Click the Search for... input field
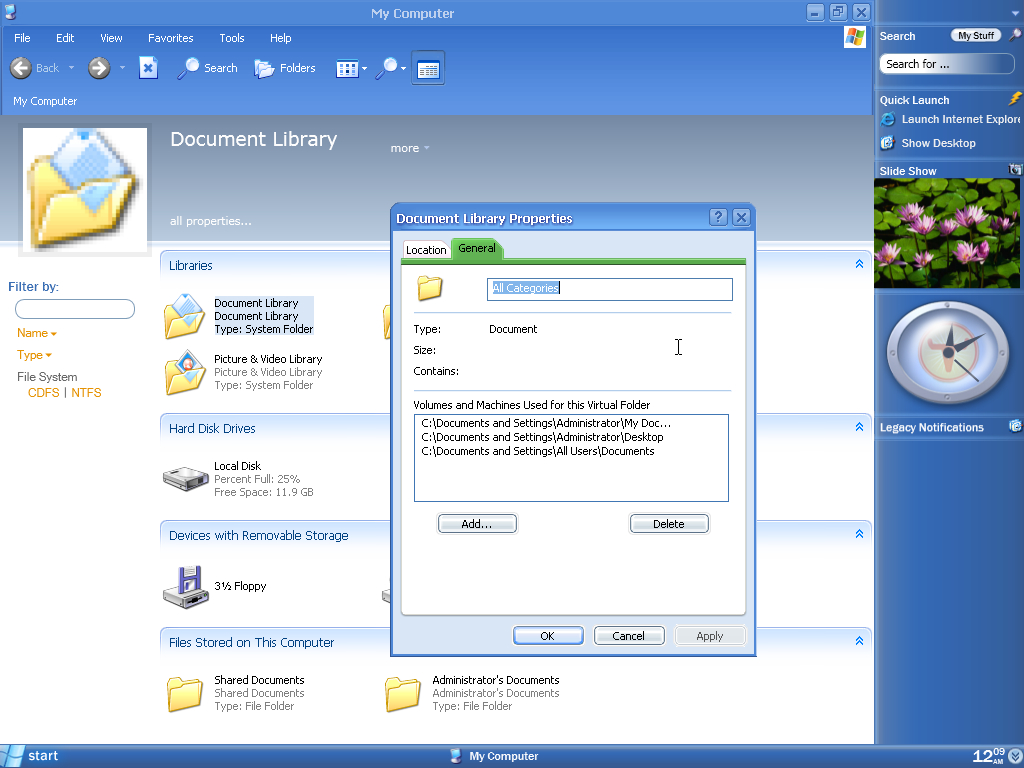 pyautogui.click(x=947, y=64)
